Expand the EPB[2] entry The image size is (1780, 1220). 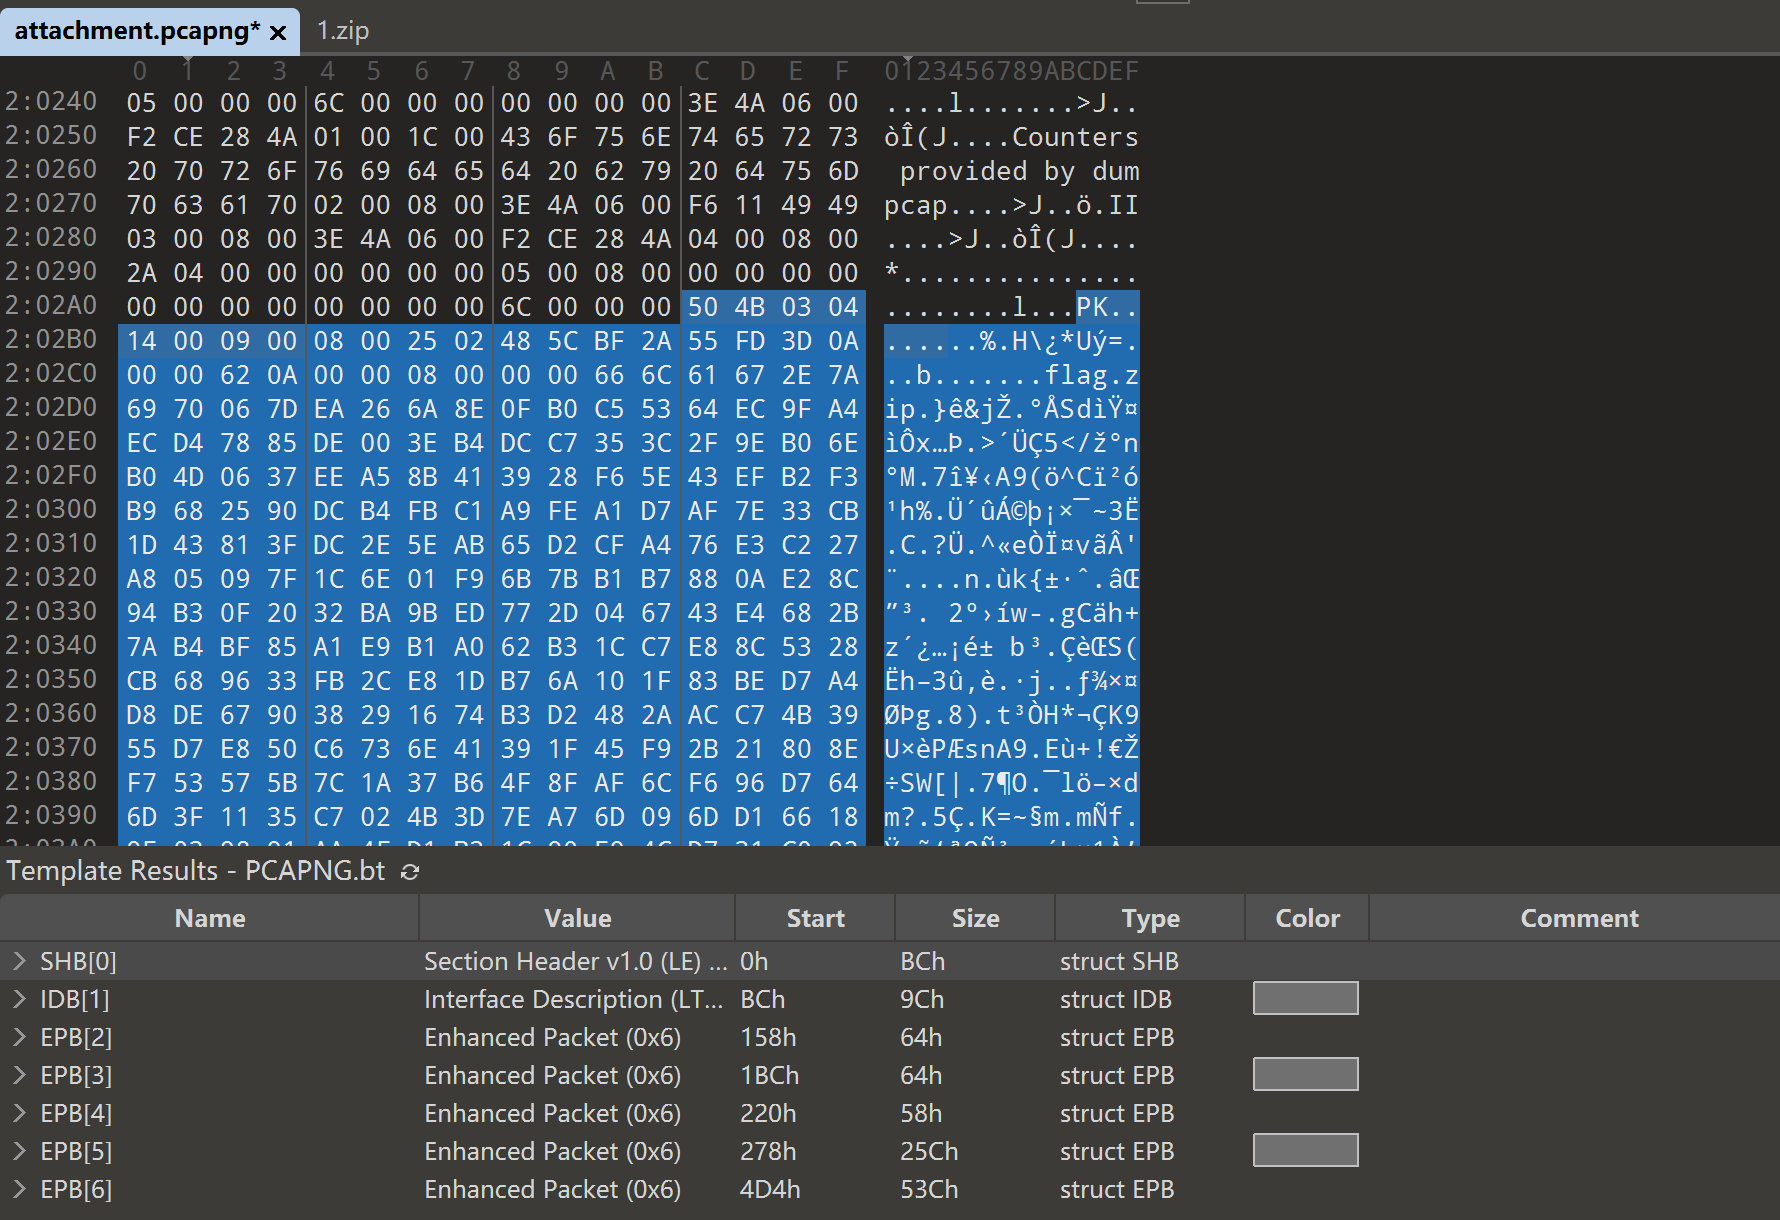[x=19, y=1037]
